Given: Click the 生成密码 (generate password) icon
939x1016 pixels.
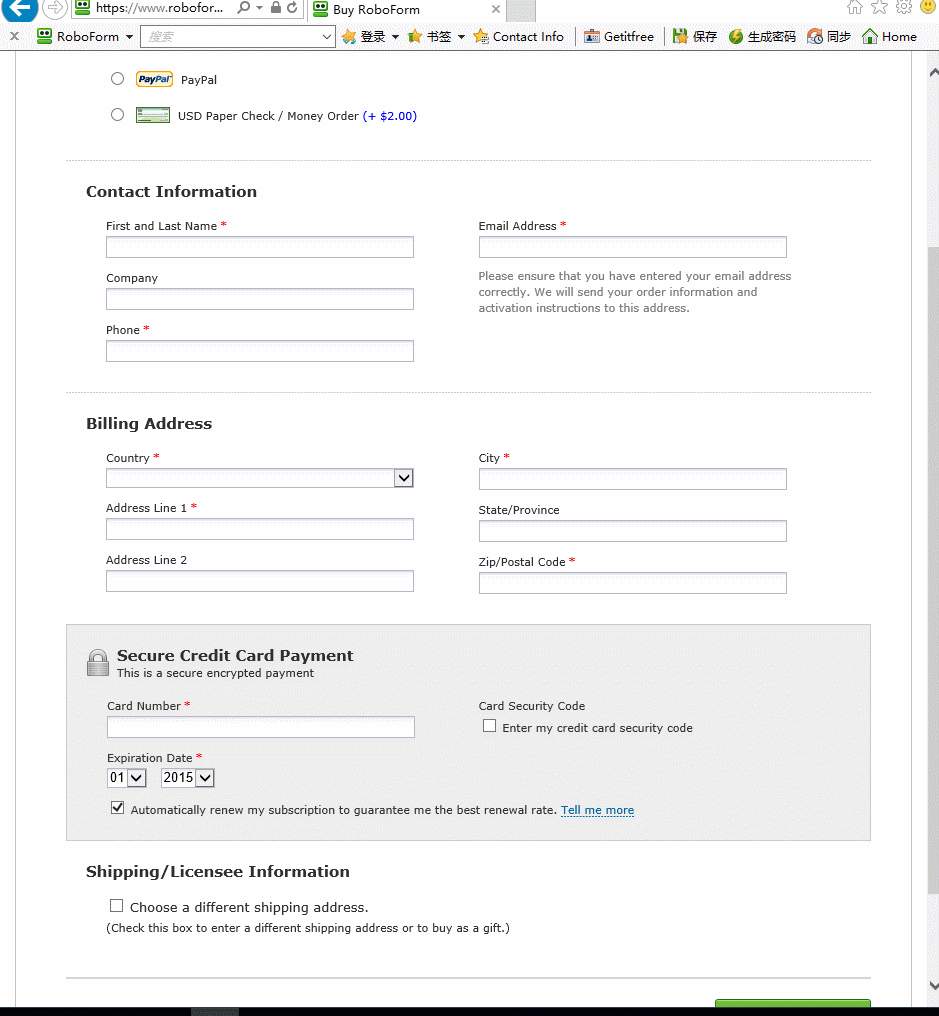Looking at the screenshot, I should point(736,37).
